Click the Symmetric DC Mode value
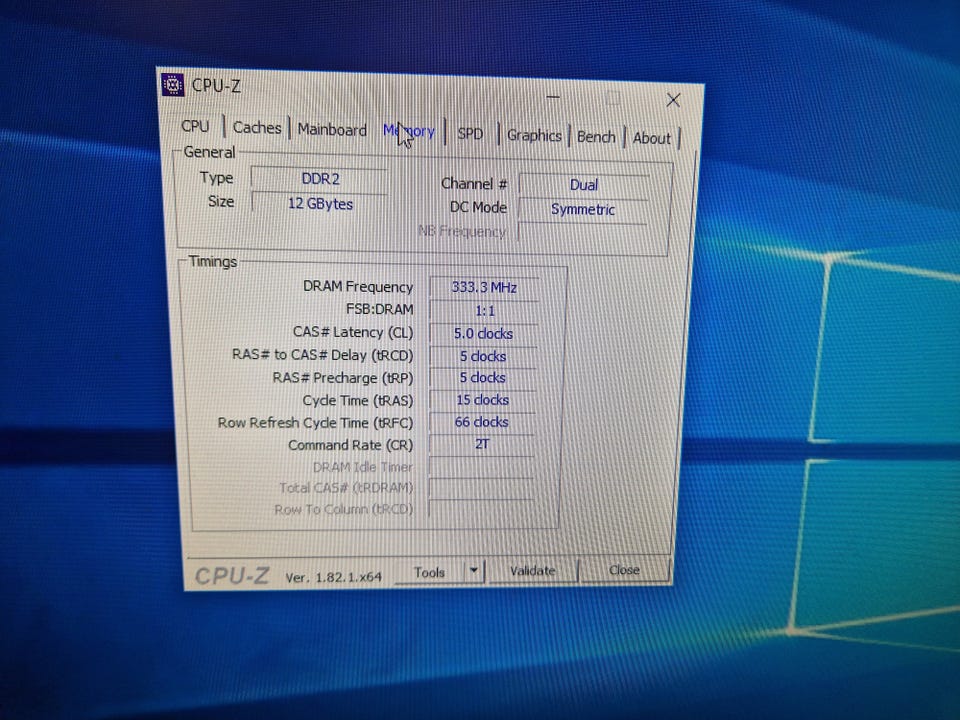960x720 pixels. pos(582,209)
